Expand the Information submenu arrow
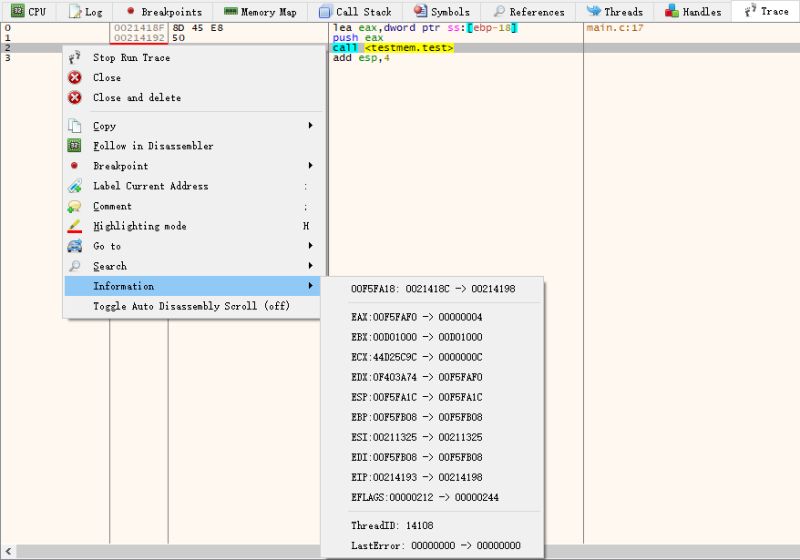800x560 pixels. click(310, 286)
